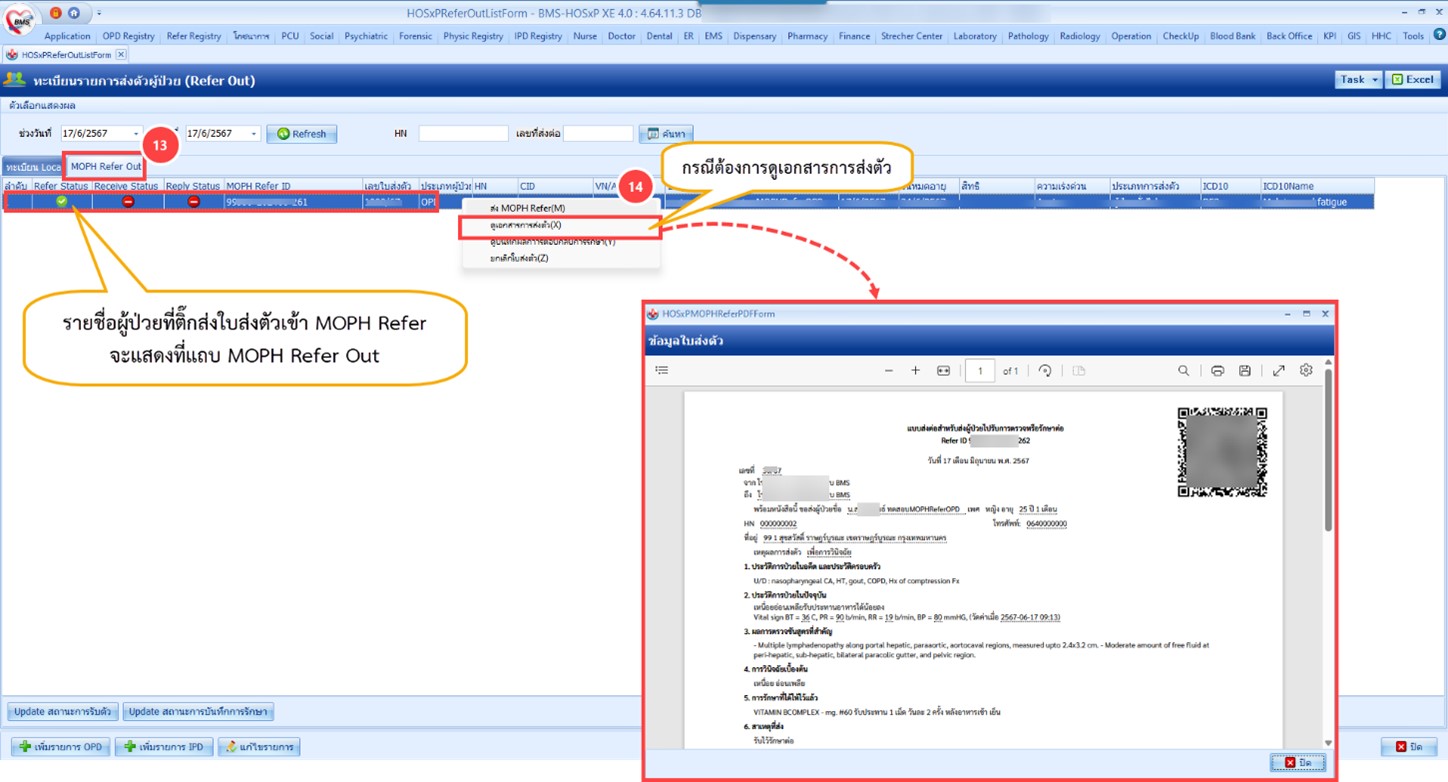Viewport: 1448px width, 782px height.
Task: Open the Refer Registry menu
Action: [194, 36]
